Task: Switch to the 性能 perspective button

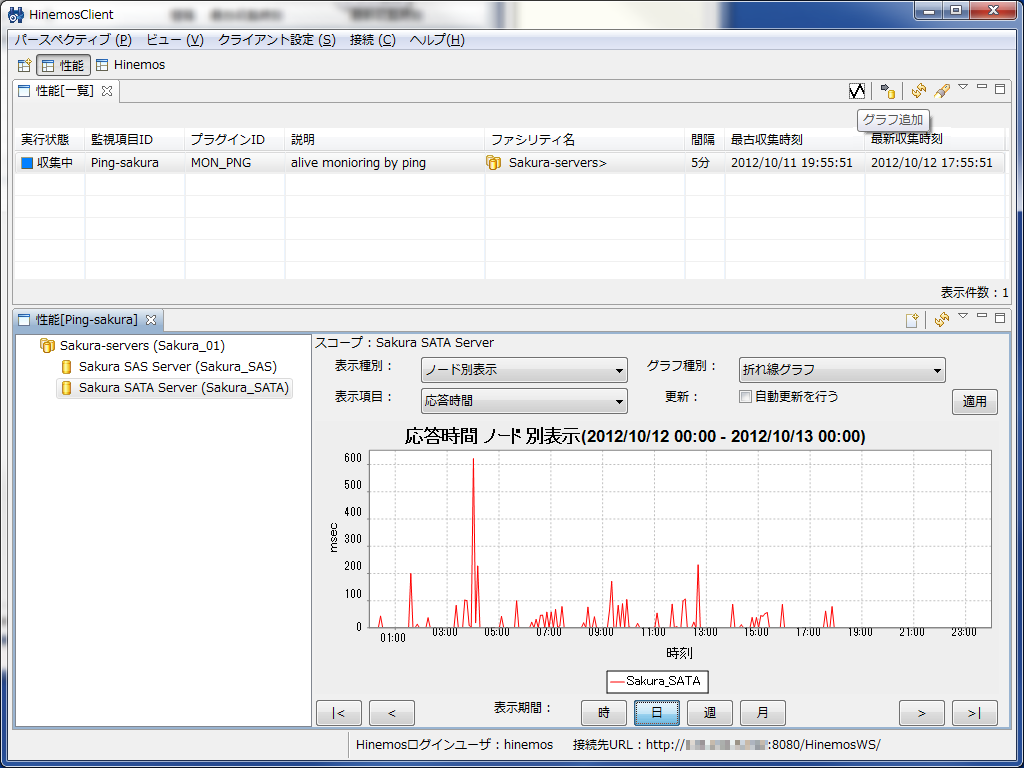Action: [x=63, y=65]
